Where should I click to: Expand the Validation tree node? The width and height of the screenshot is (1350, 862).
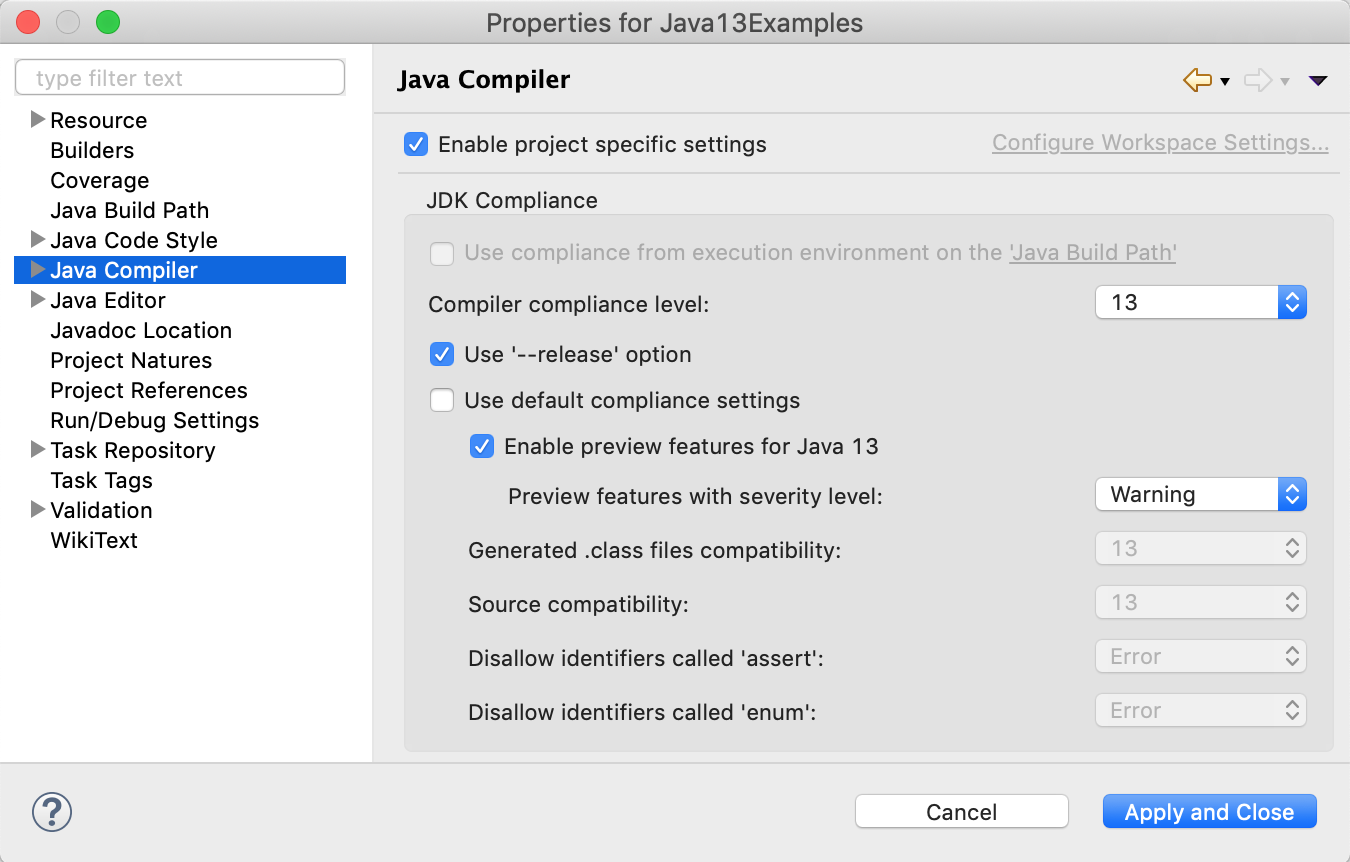pos(38,510)
